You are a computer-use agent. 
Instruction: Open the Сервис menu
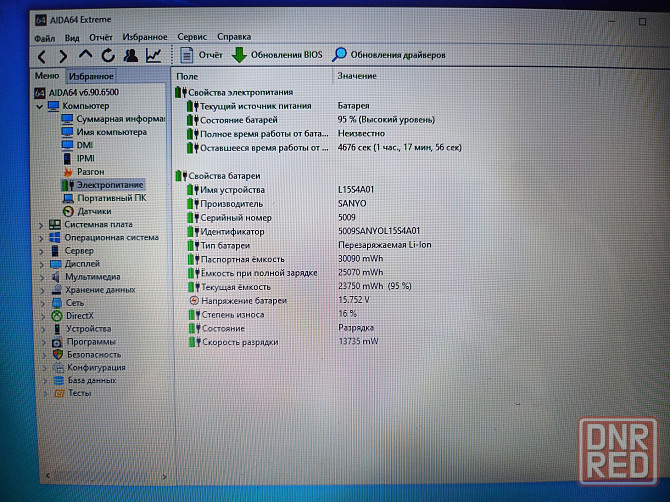click(x=192, y=37)
